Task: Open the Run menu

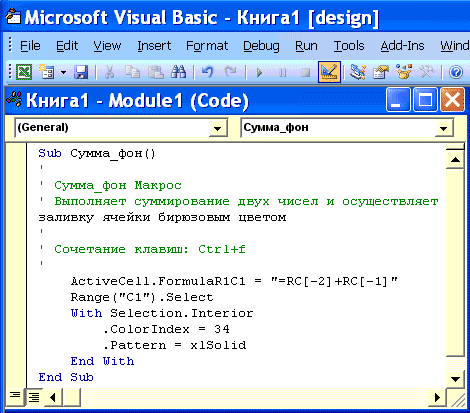Action: (x=306, y=46)
